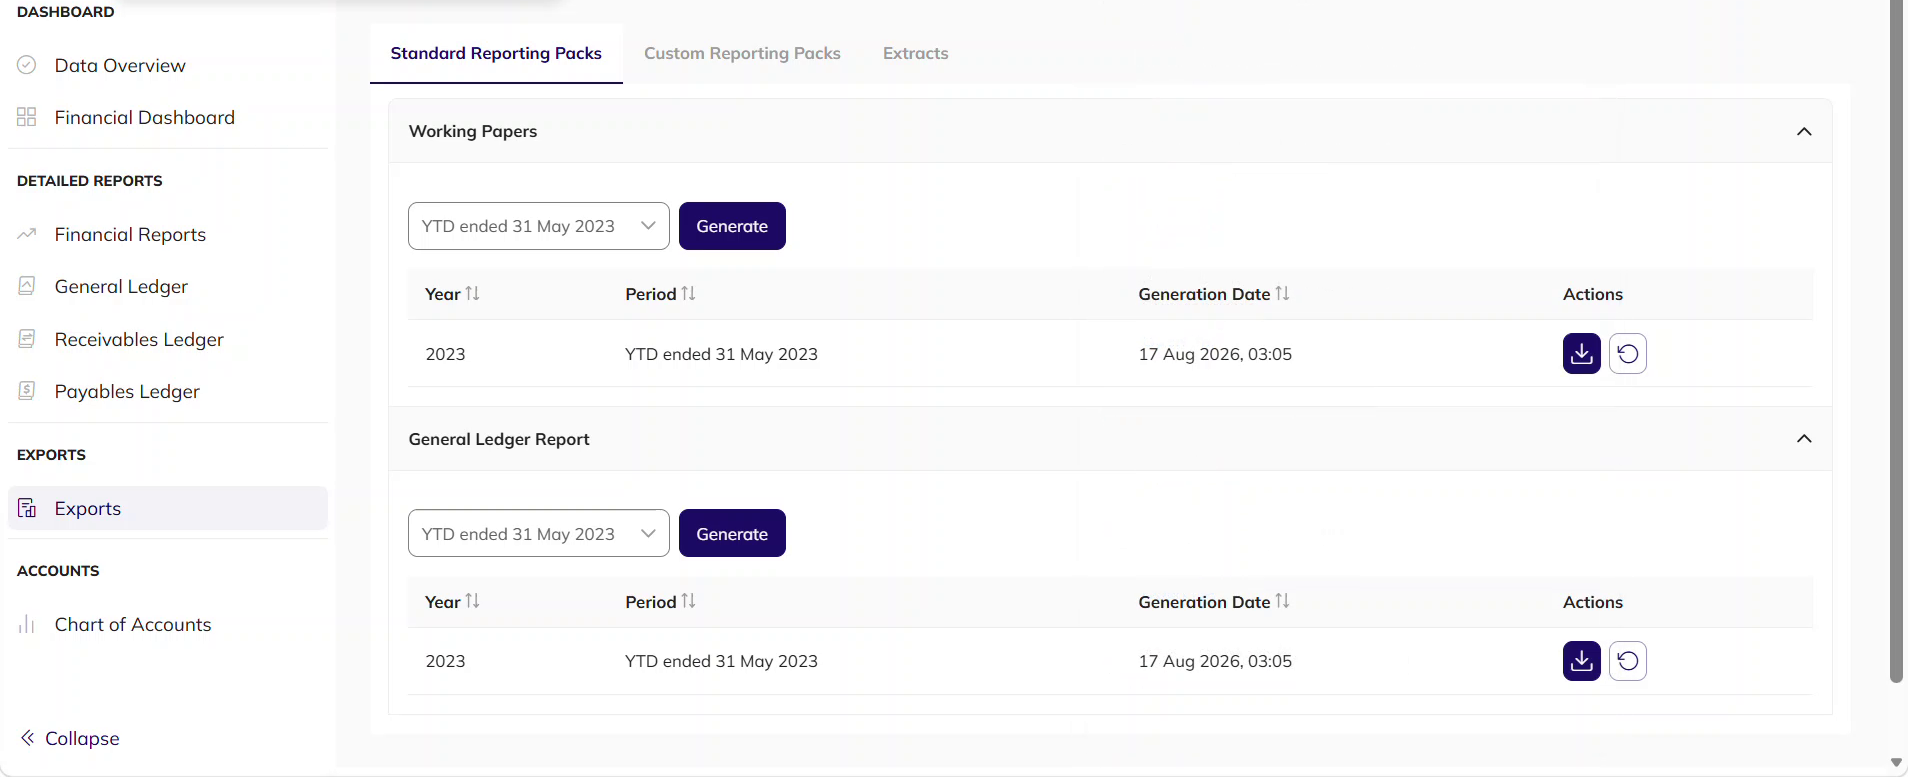Click General Ledger Report's generation date cell

tap(1215, 661)
